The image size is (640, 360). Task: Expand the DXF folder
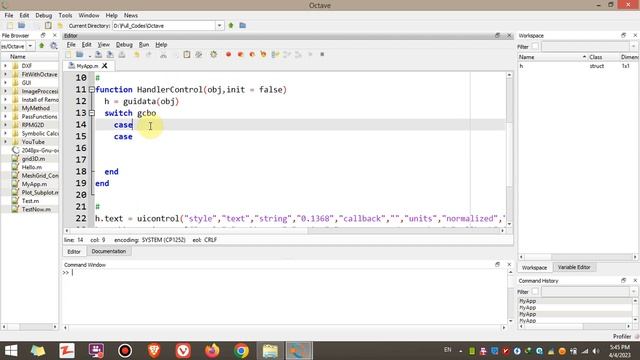tap(5, 66)
